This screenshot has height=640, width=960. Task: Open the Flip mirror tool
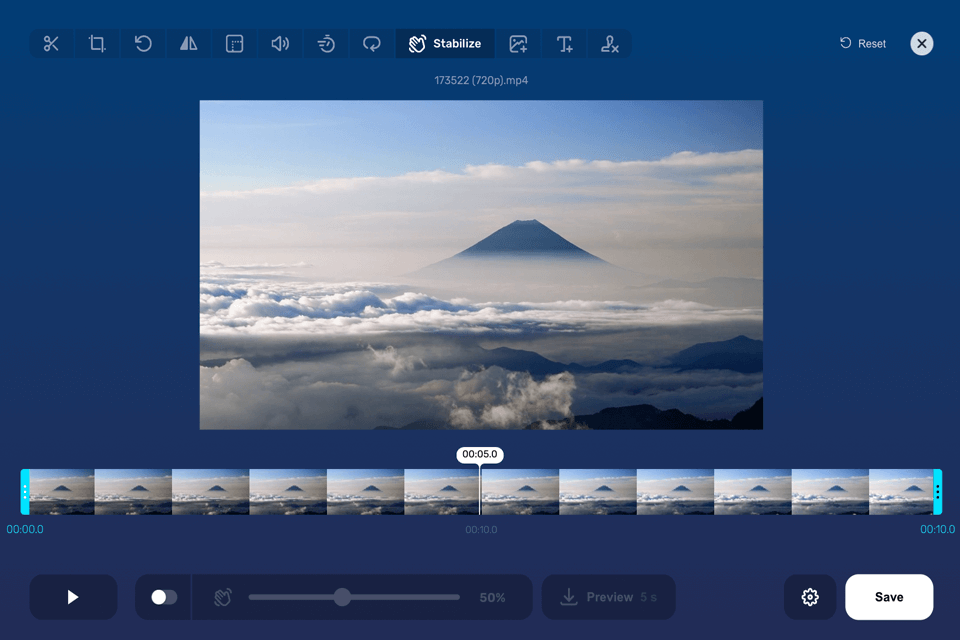click(x=189, y=43)
